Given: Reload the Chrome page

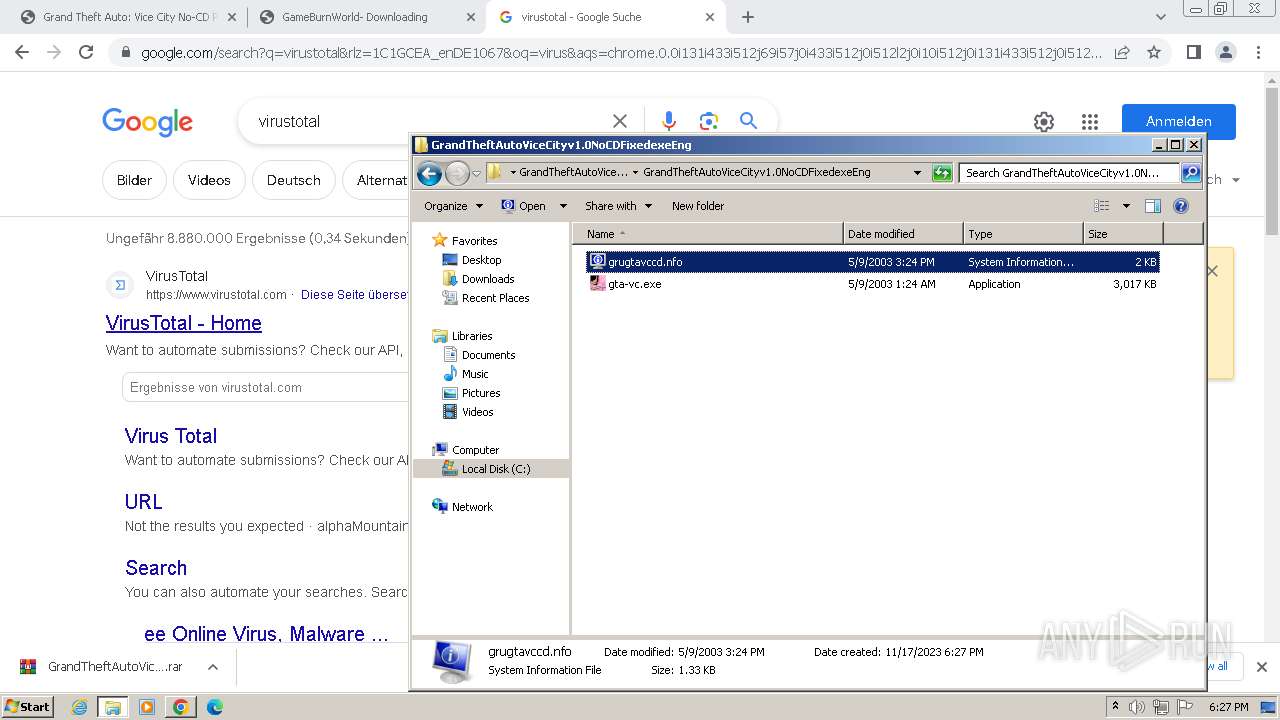Looking at the screenshot, I should 86,52.
